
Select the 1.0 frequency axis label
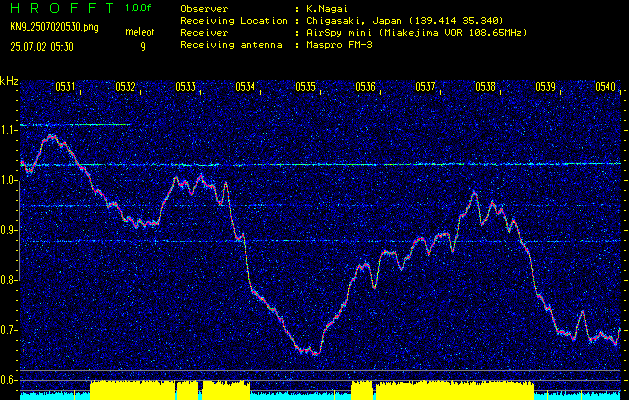pyautogui.click(x=8, y=180)
